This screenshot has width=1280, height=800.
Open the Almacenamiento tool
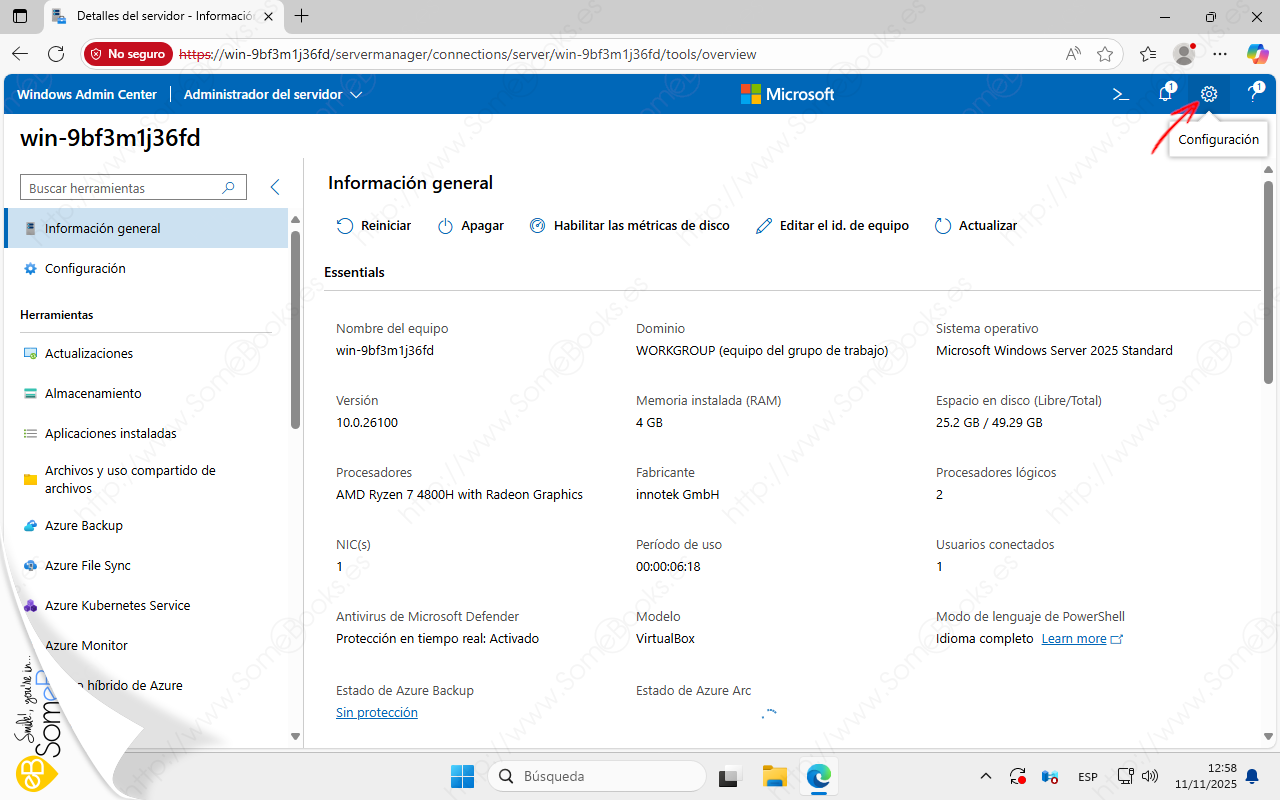(x=93, y=394)
